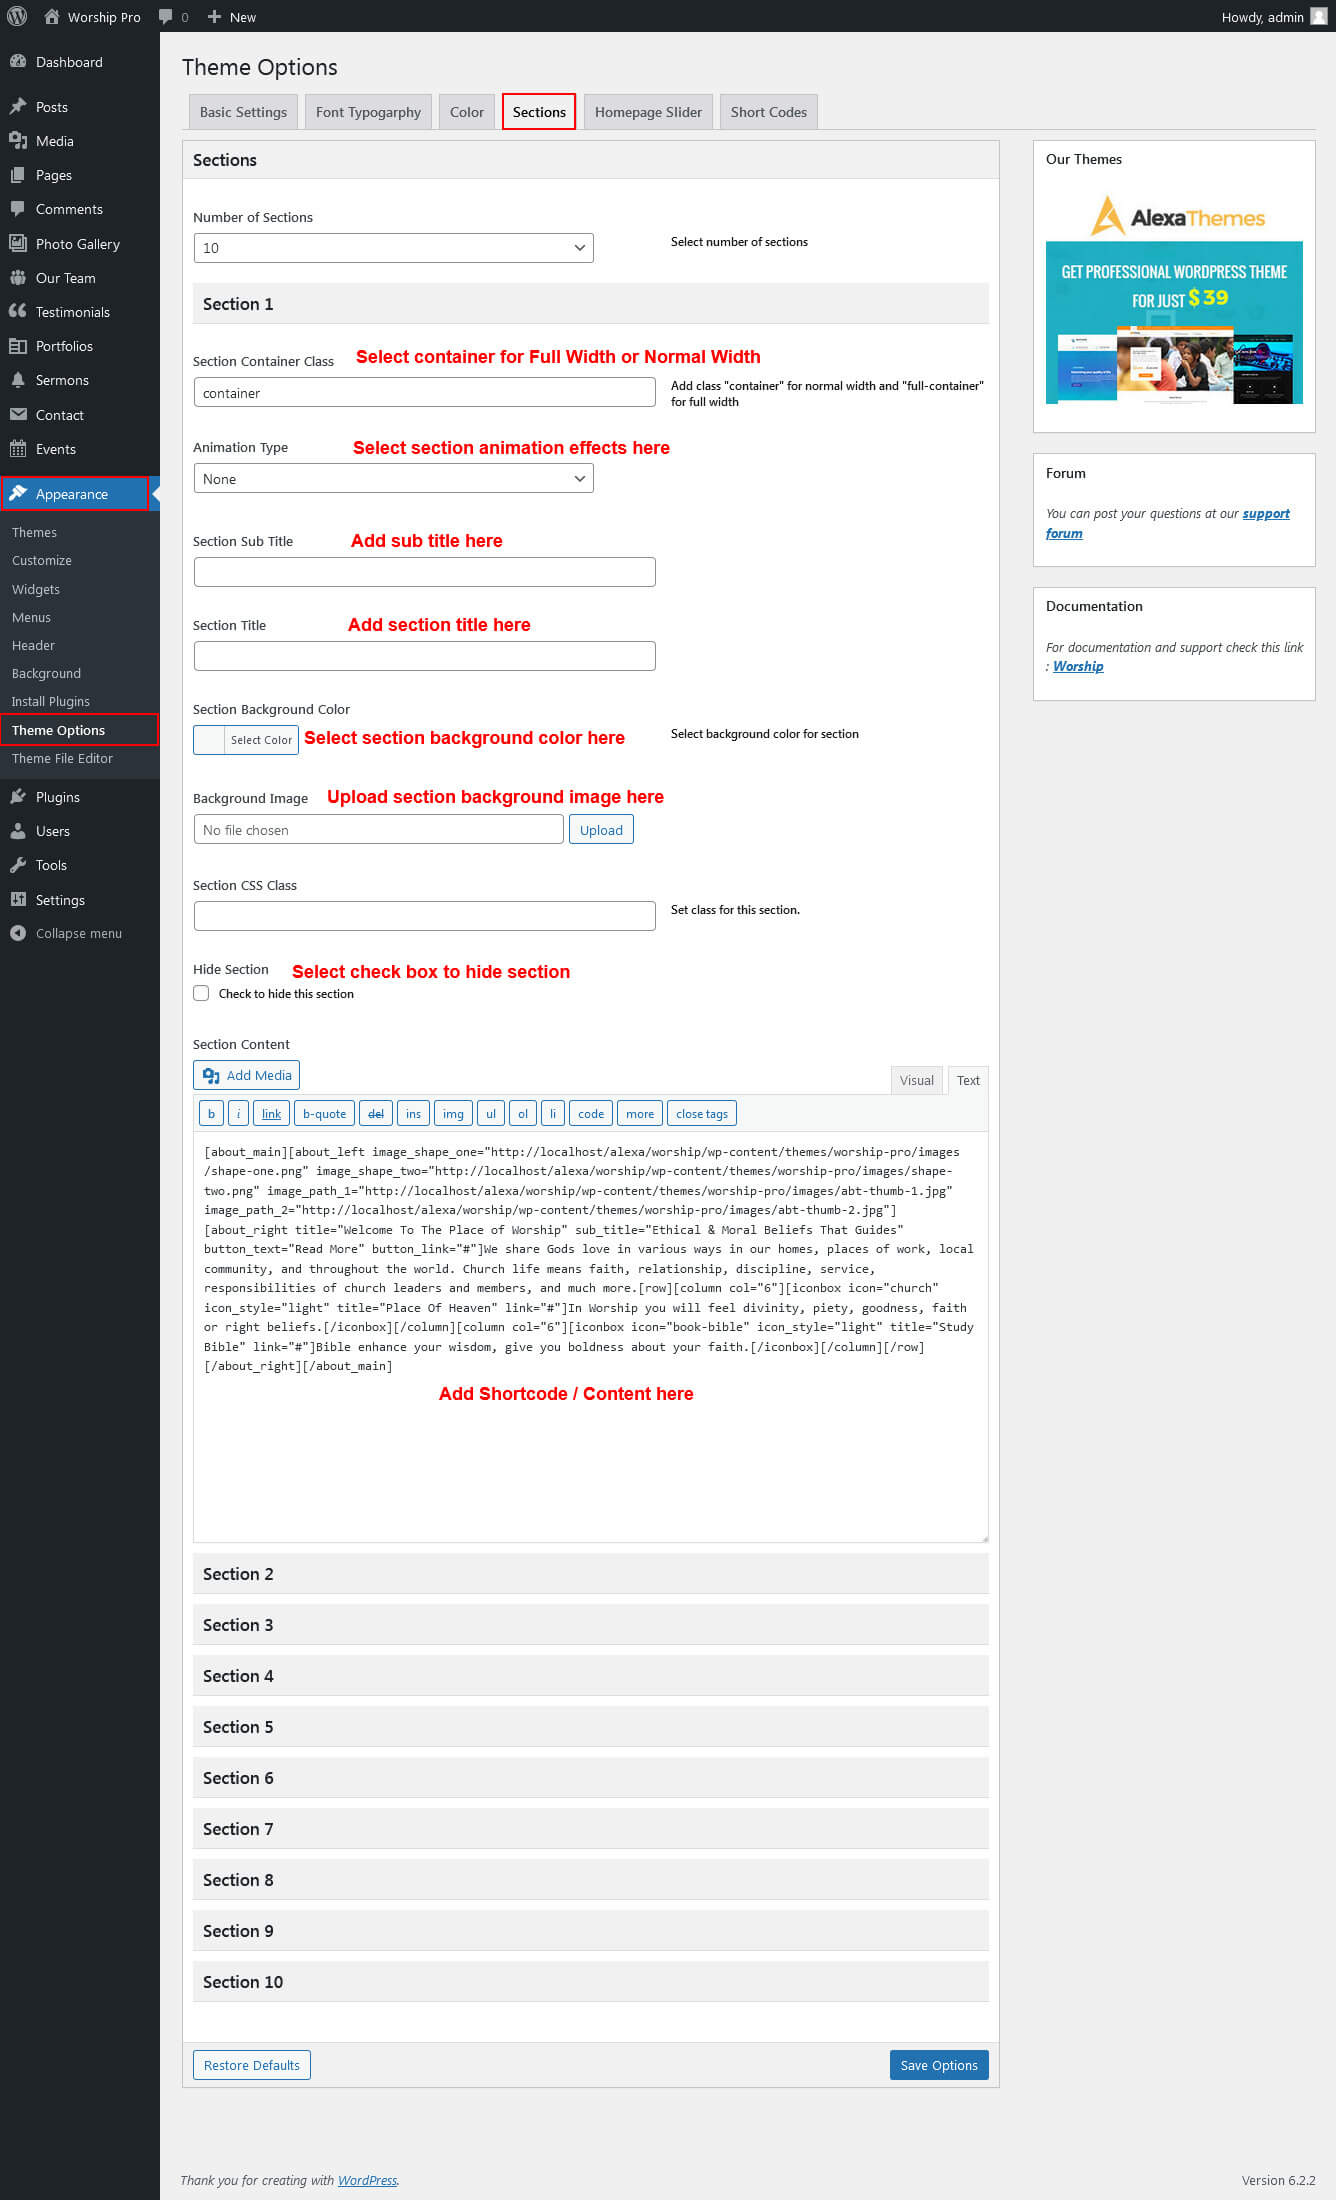Click the Collapse menu arrow icon
The height and width of the screenshot is (2200, 1336).
(18, 933)
